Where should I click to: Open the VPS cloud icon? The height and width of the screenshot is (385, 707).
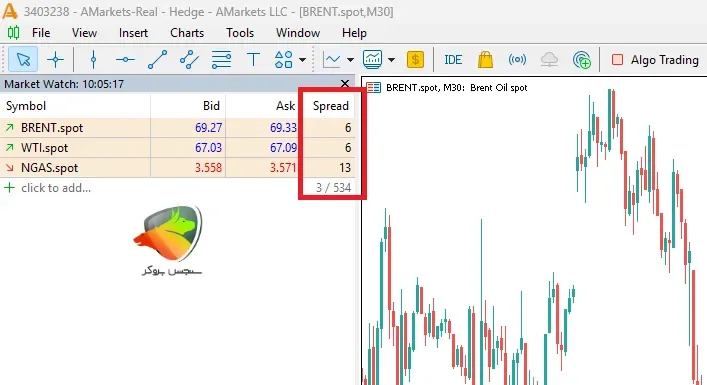click(x=549, y=60)
